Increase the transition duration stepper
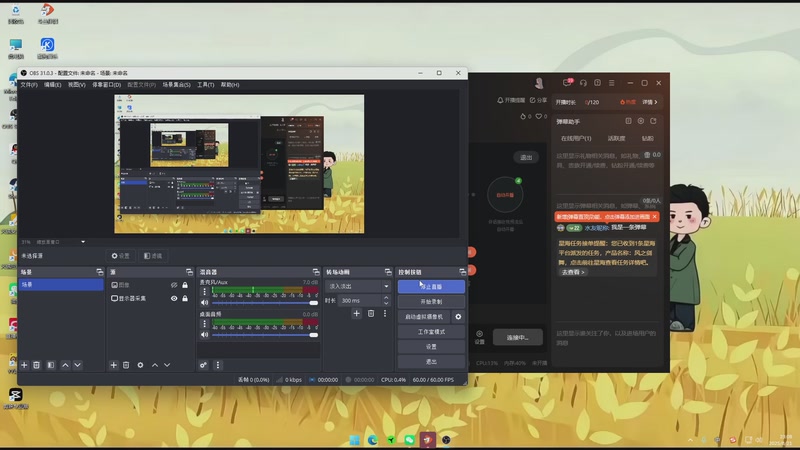Viewport: 800px width, 450px height. pyautogui.click(x=386, y=297)
